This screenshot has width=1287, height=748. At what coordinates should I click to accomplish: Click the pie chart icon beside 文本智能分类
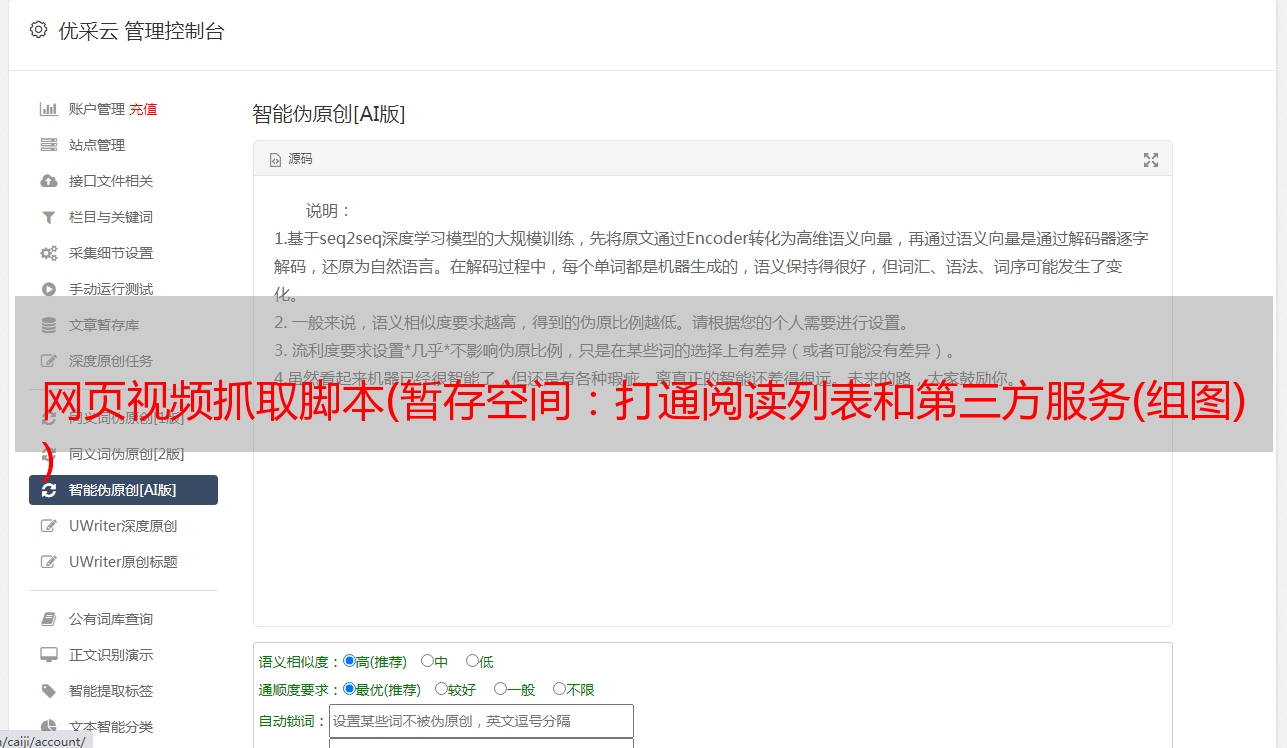48,727
